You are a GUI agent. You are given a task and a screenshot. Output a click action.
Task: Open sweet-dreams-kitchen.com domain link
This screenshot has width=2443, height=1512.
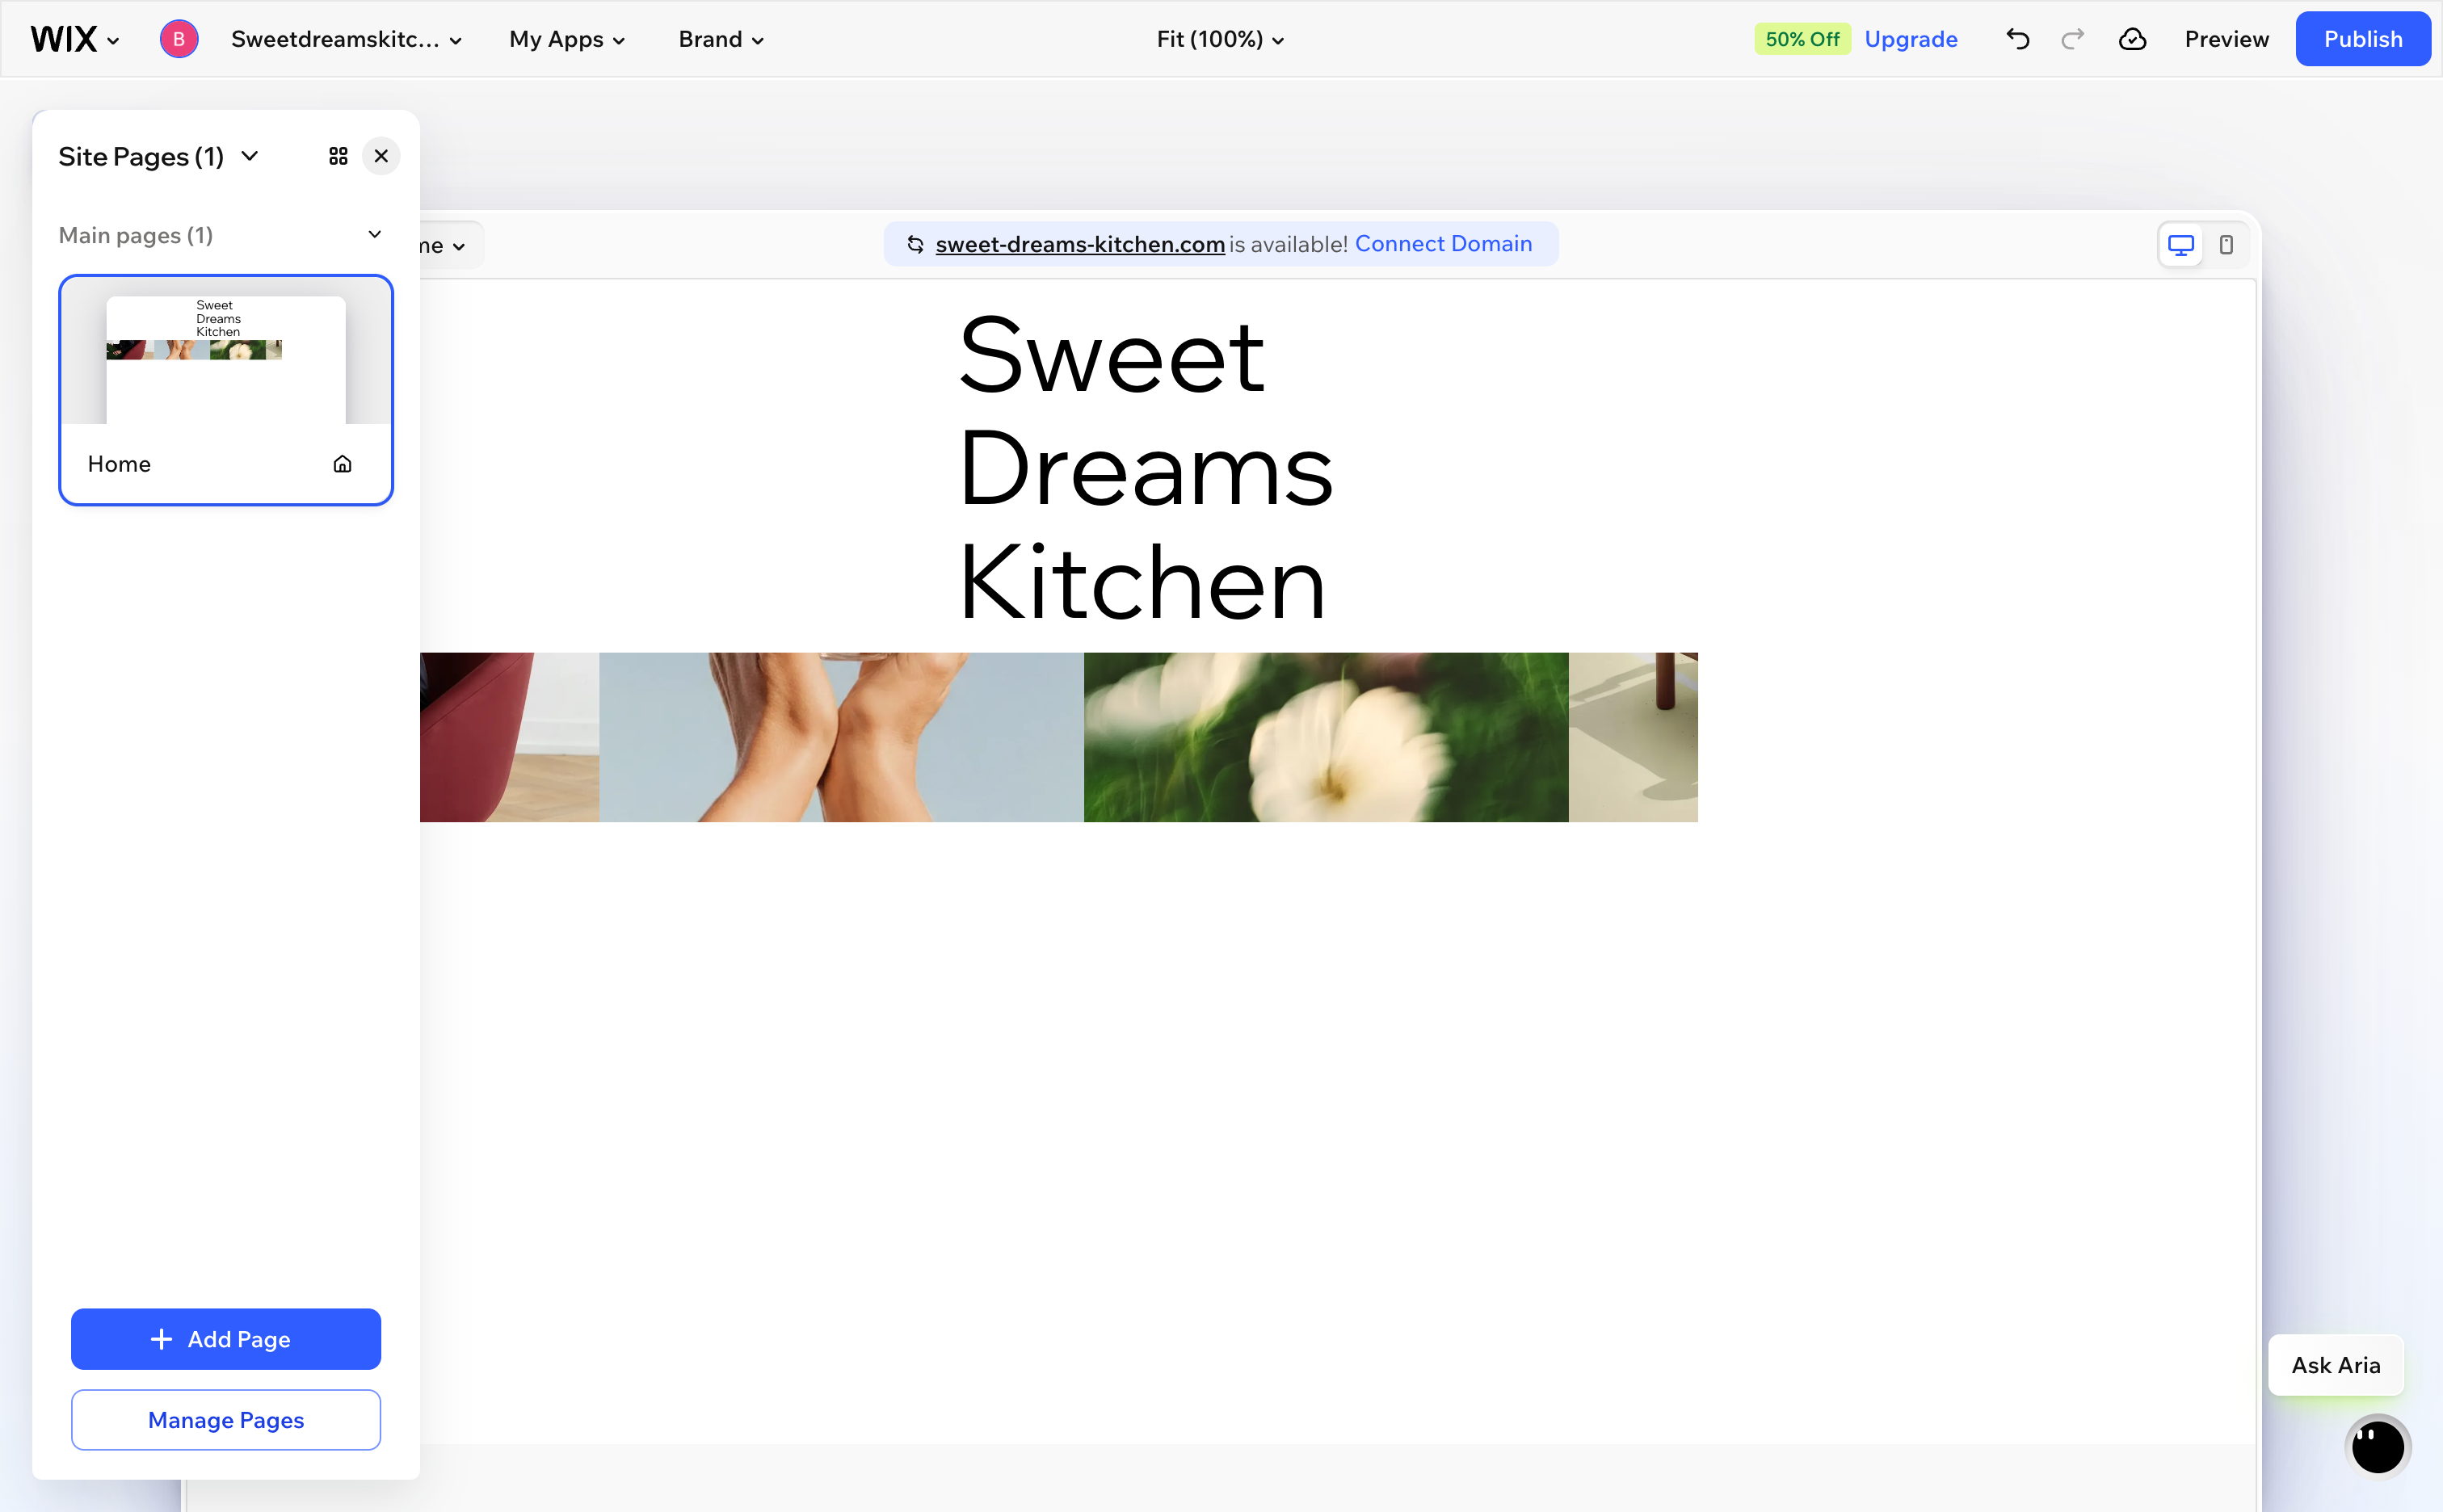pyautogui.click(x=1080, y=244)
